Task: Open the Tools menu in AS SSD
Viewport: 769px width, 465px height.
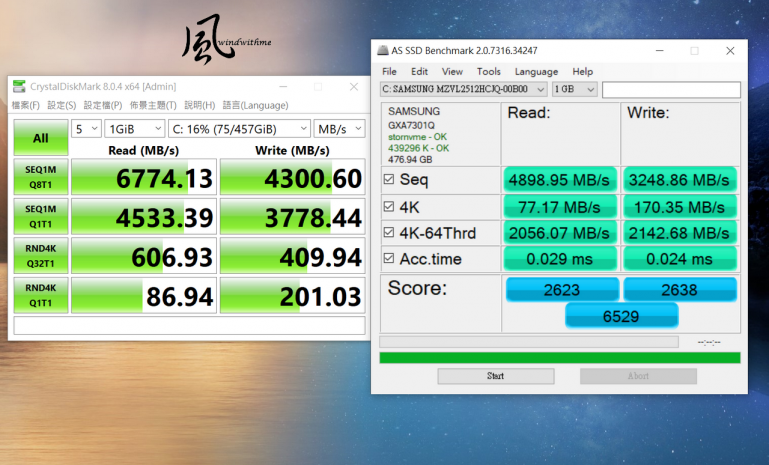Action: pos(488,72)
